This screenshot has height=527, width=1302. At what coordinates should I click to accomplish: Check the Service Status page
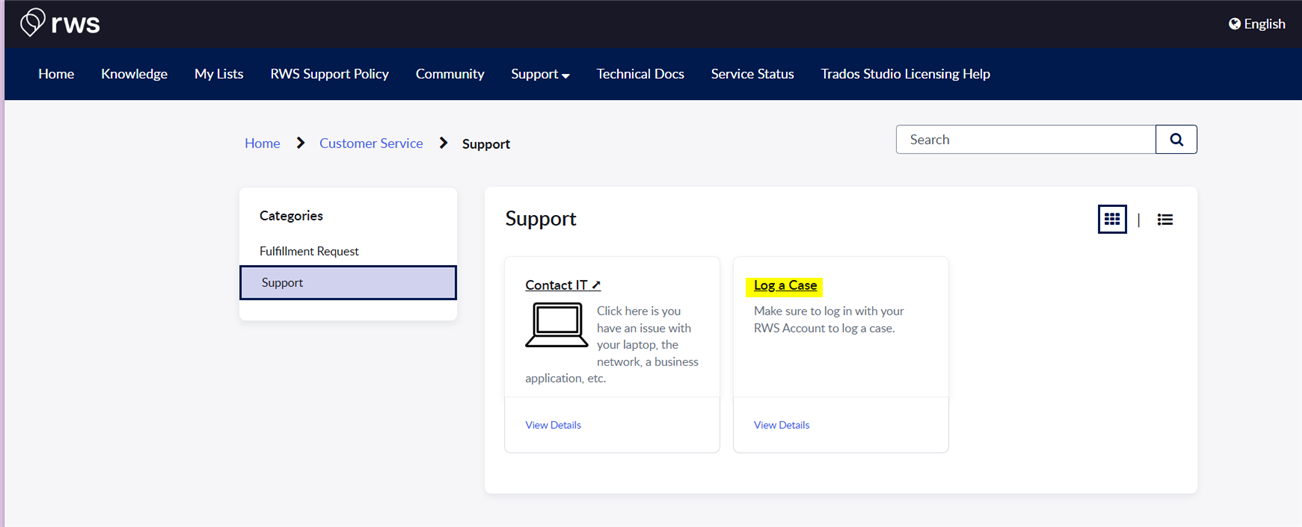[752, 74]
